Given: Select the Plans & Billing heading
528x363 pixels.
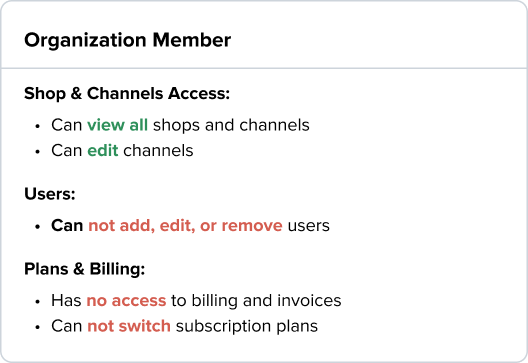Looking at the screenshot, I should click(85, 269).
